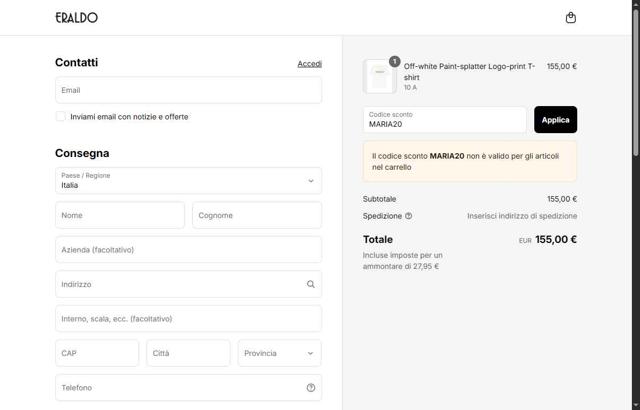Click the Subtotale label
The image size is (640, 410).
379,199
